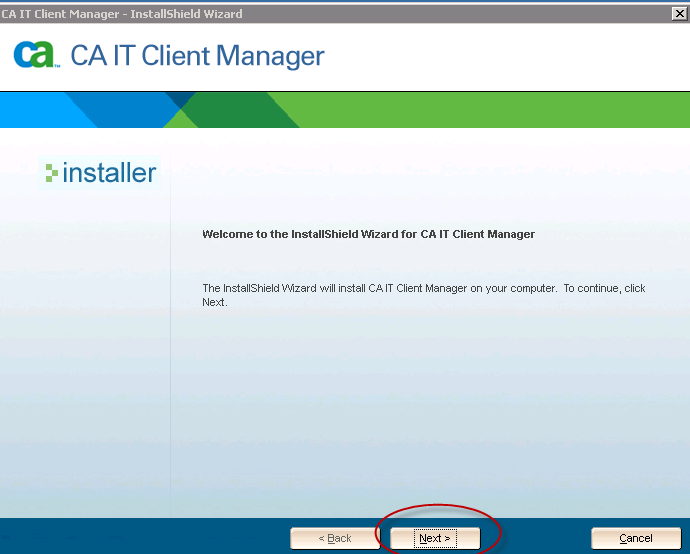
Task: Click the 'To continue, click Next' instruction text
Action: pos(424,295)
